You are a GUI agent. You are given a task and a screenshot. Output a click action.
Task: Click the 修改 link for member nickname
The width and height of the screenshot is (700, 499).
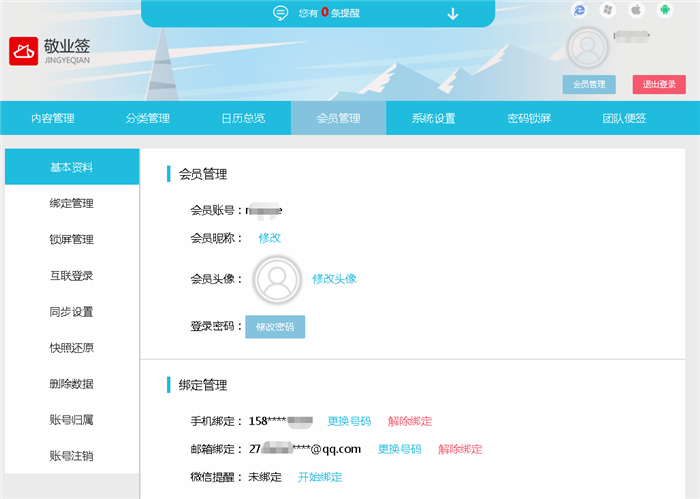click(269, 238)
